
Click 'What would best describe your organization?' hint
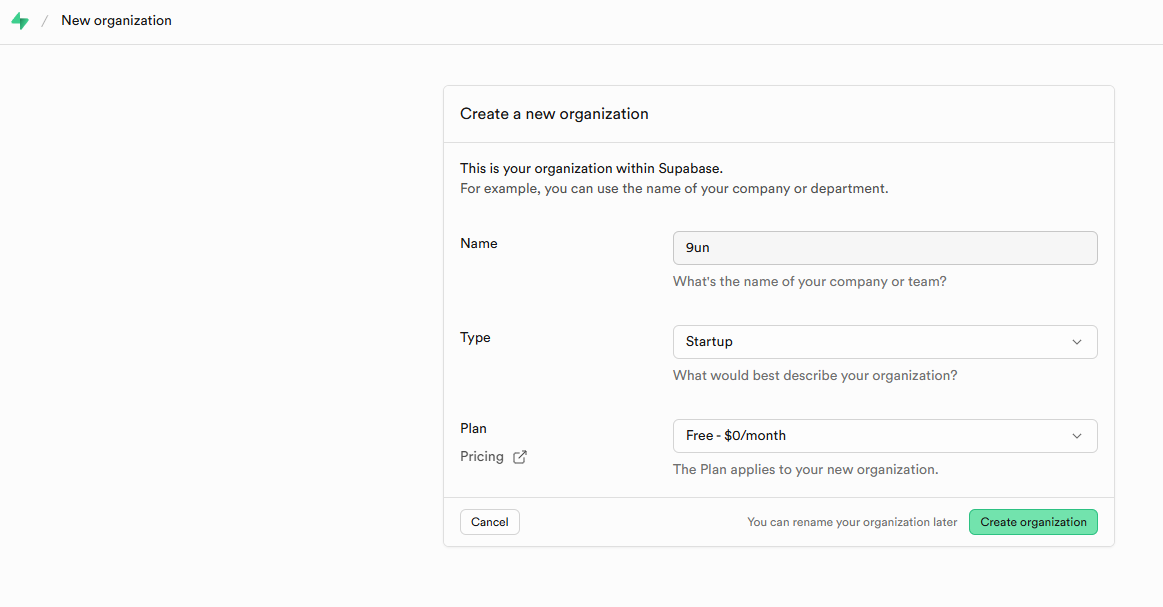[814, 375]
